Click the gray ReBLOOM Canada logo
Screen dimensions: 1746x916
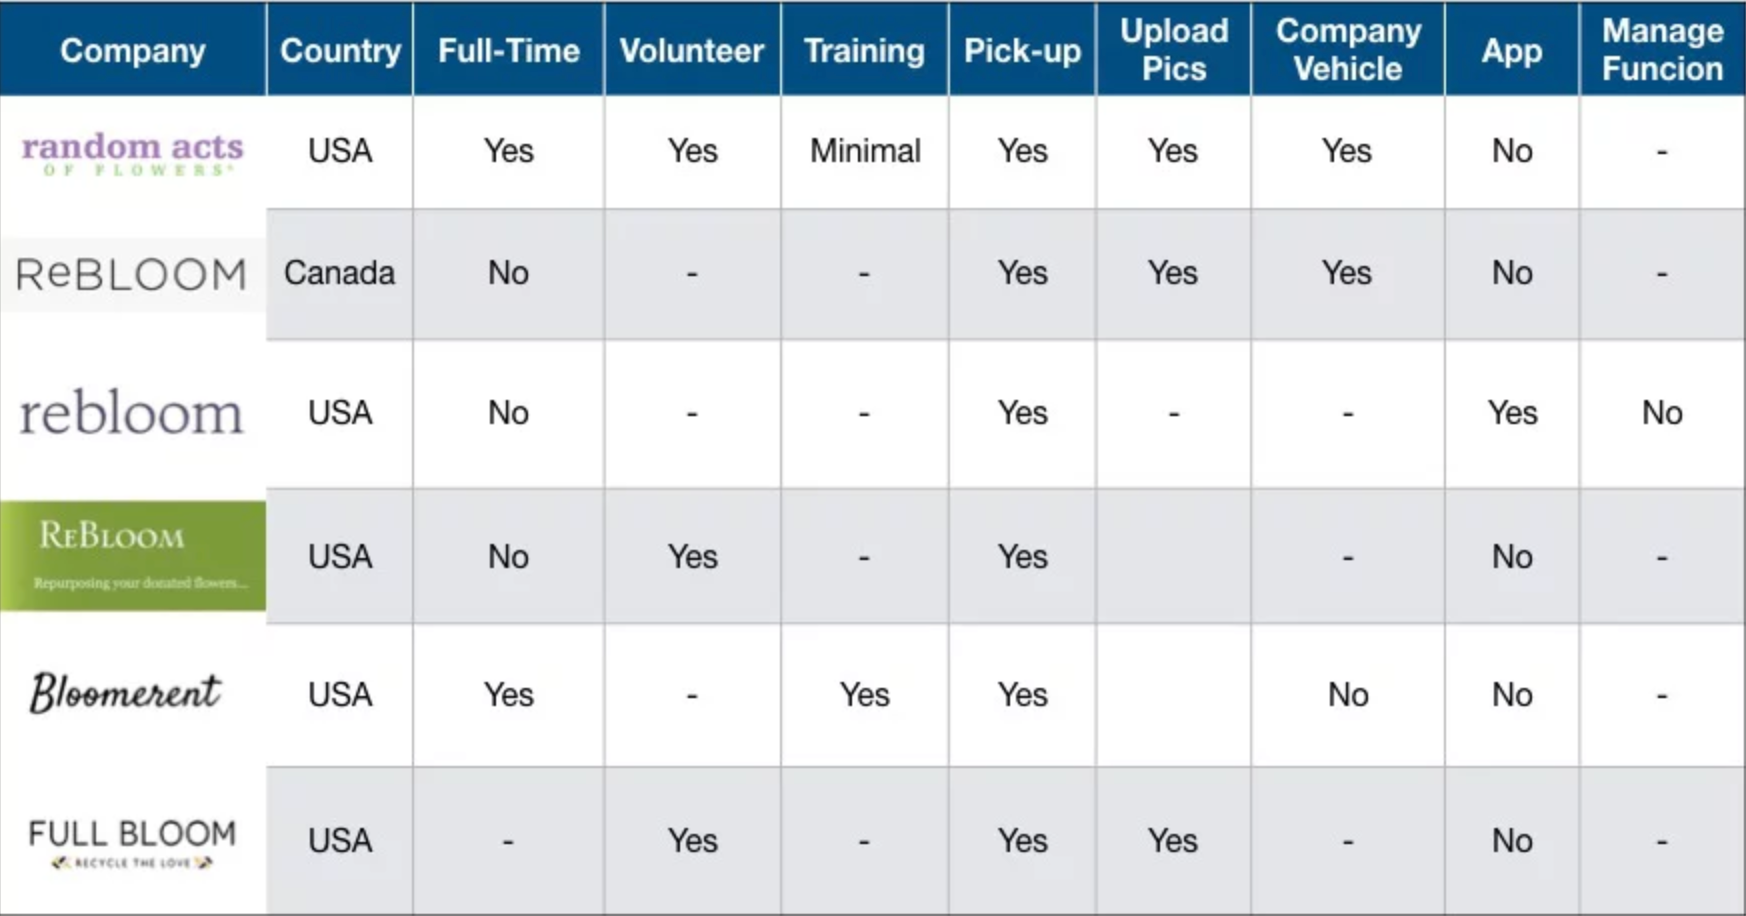(132, 274)
